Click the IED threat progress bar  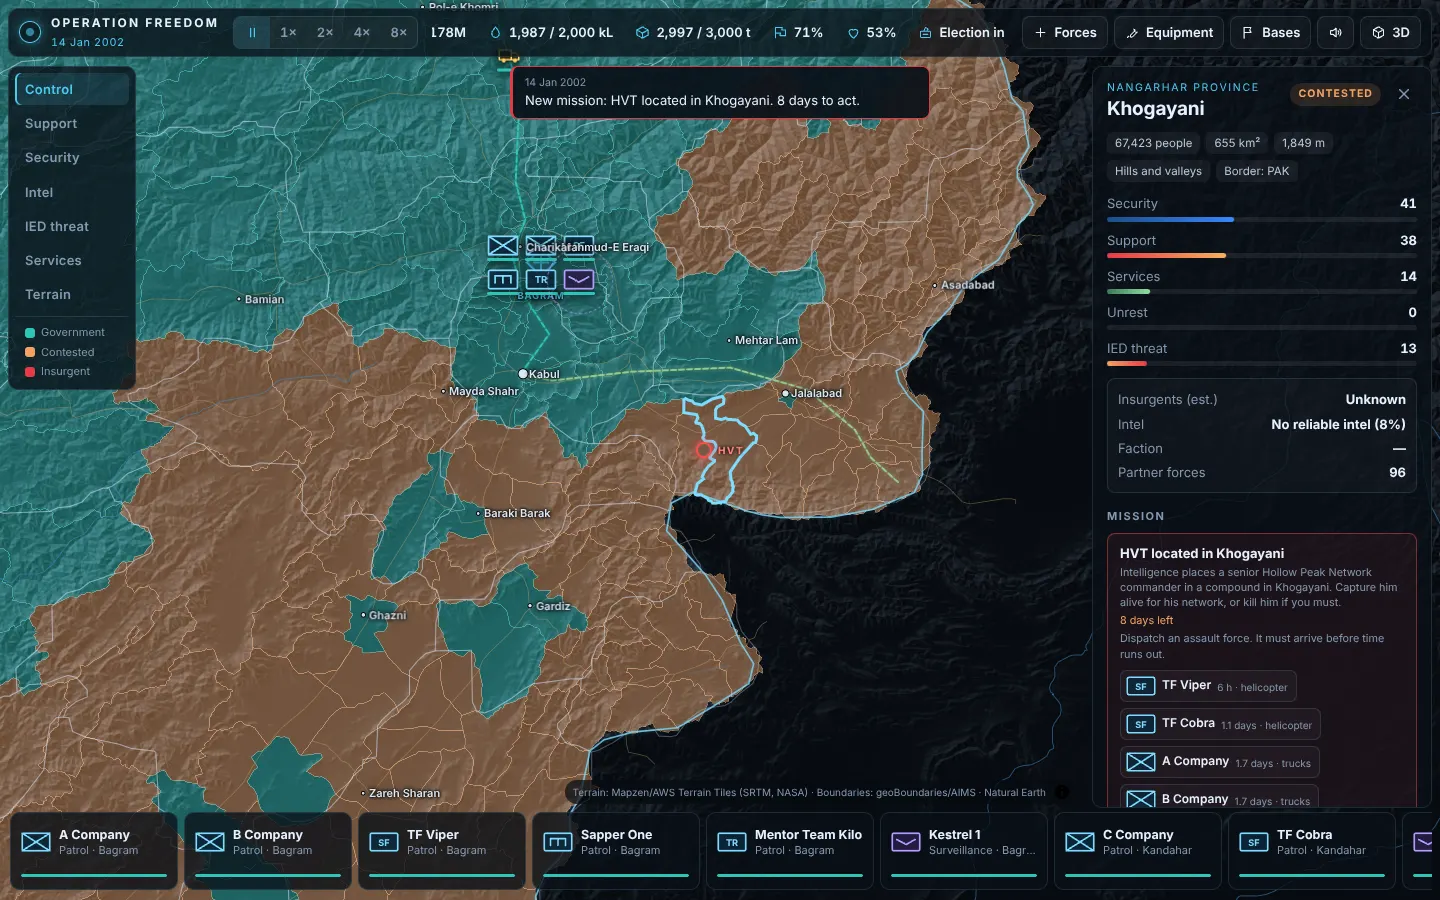(x=1261, y=363)
